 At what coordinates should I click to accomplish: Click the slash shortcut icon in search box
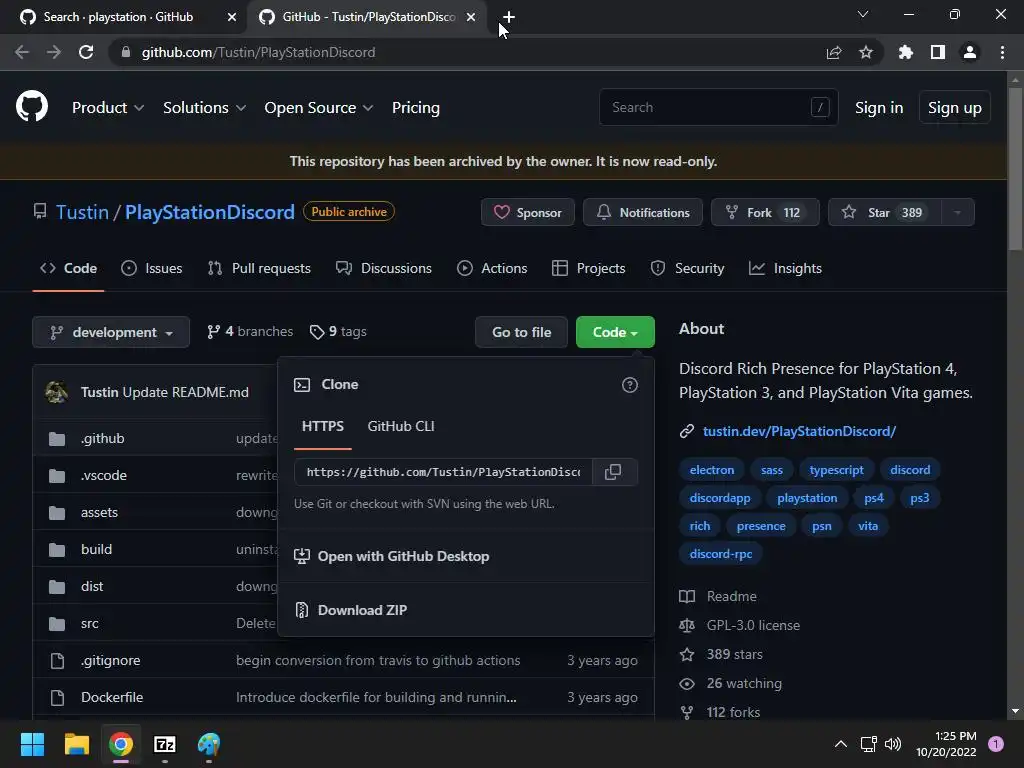point(820,107)
